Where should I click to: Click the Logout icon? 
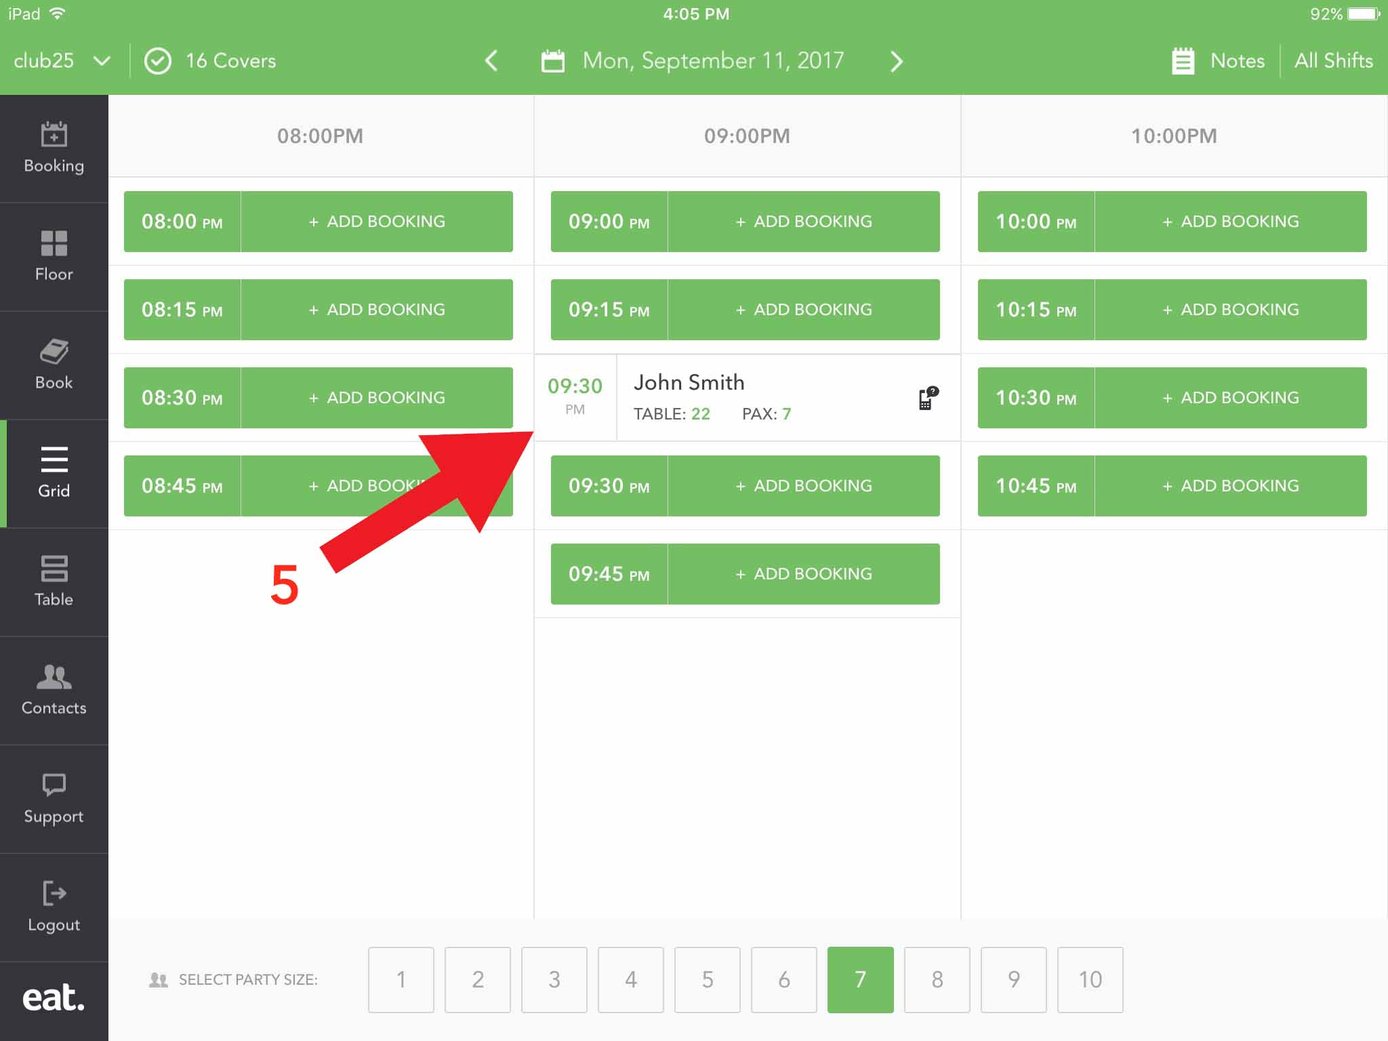(54, 907)
